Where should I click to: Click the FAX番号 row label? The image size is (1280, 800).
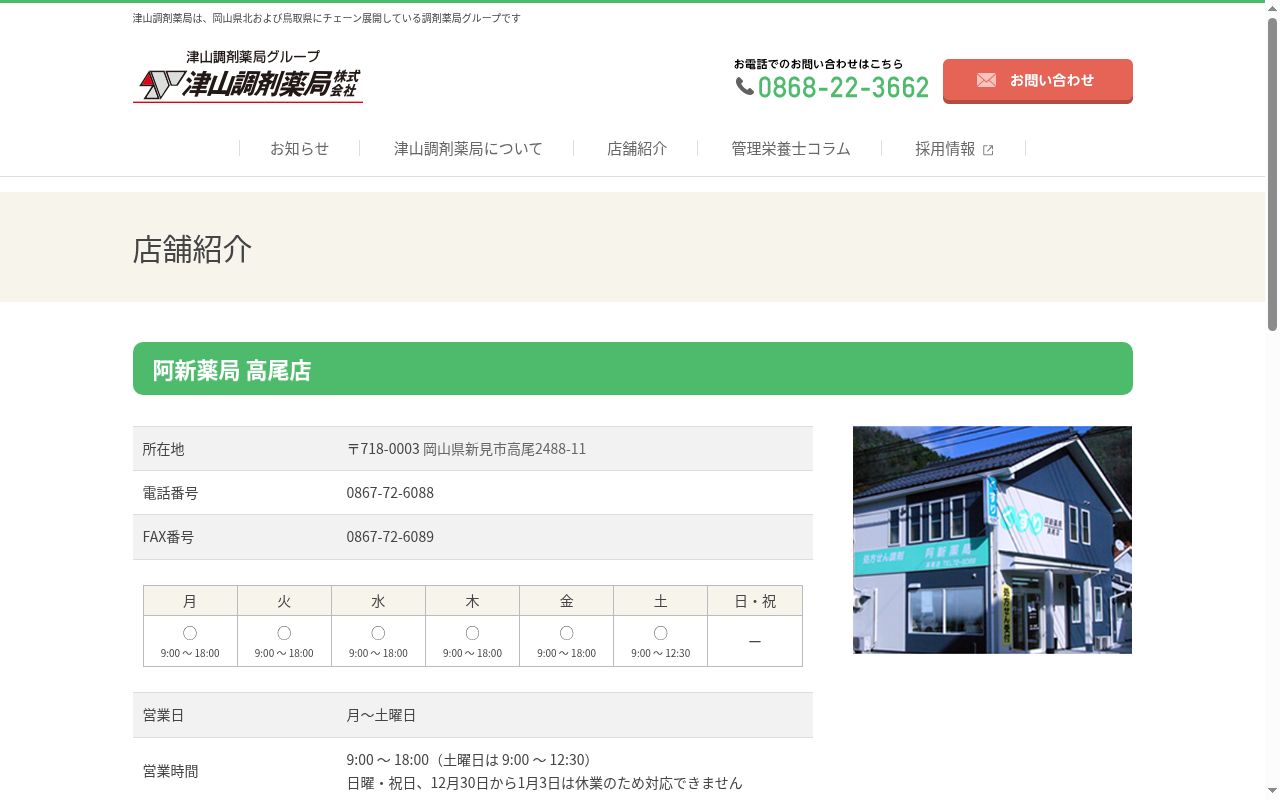[x=169, y=537]
